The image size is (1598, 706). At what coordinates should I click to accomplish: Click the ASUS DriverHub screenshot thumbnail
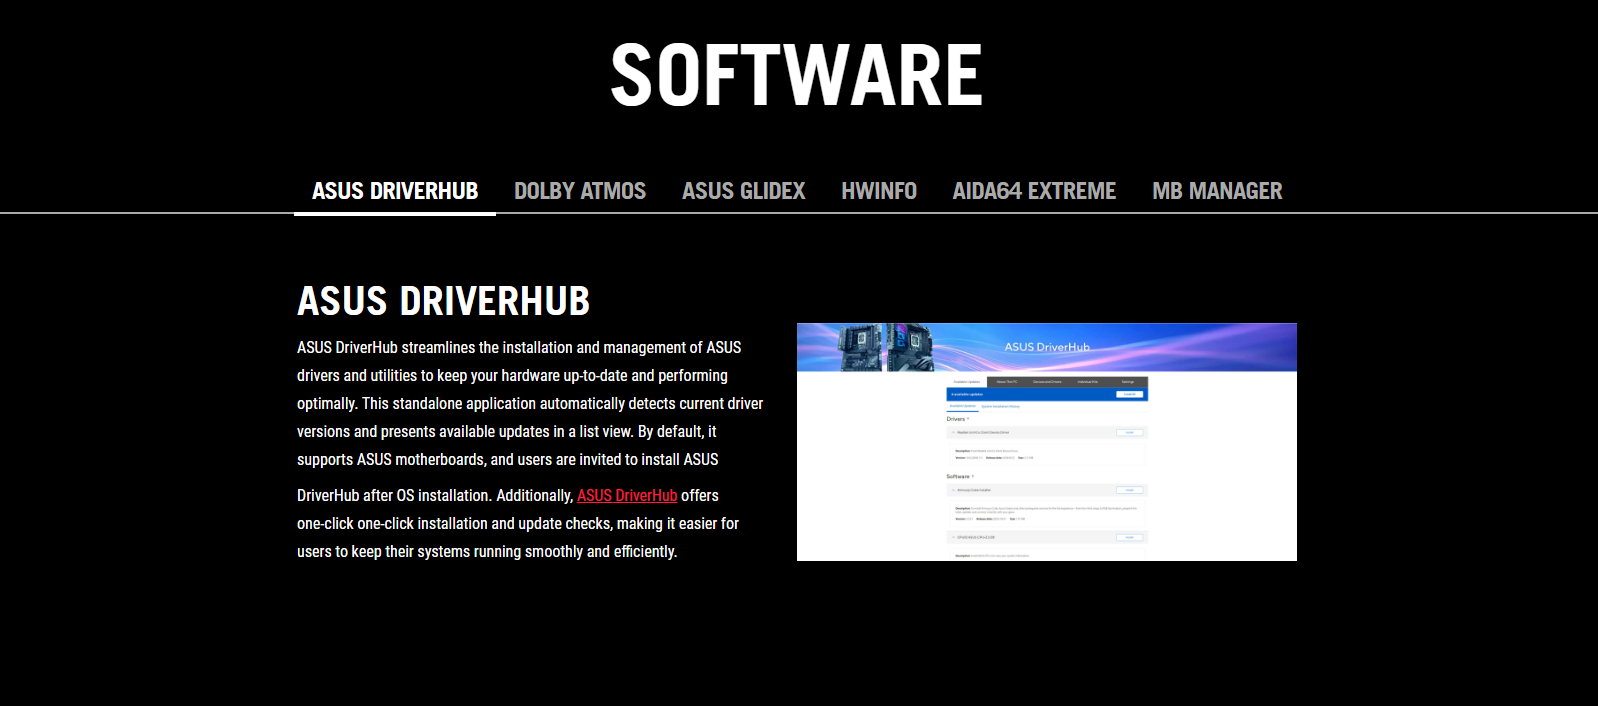click(1047, 442)
